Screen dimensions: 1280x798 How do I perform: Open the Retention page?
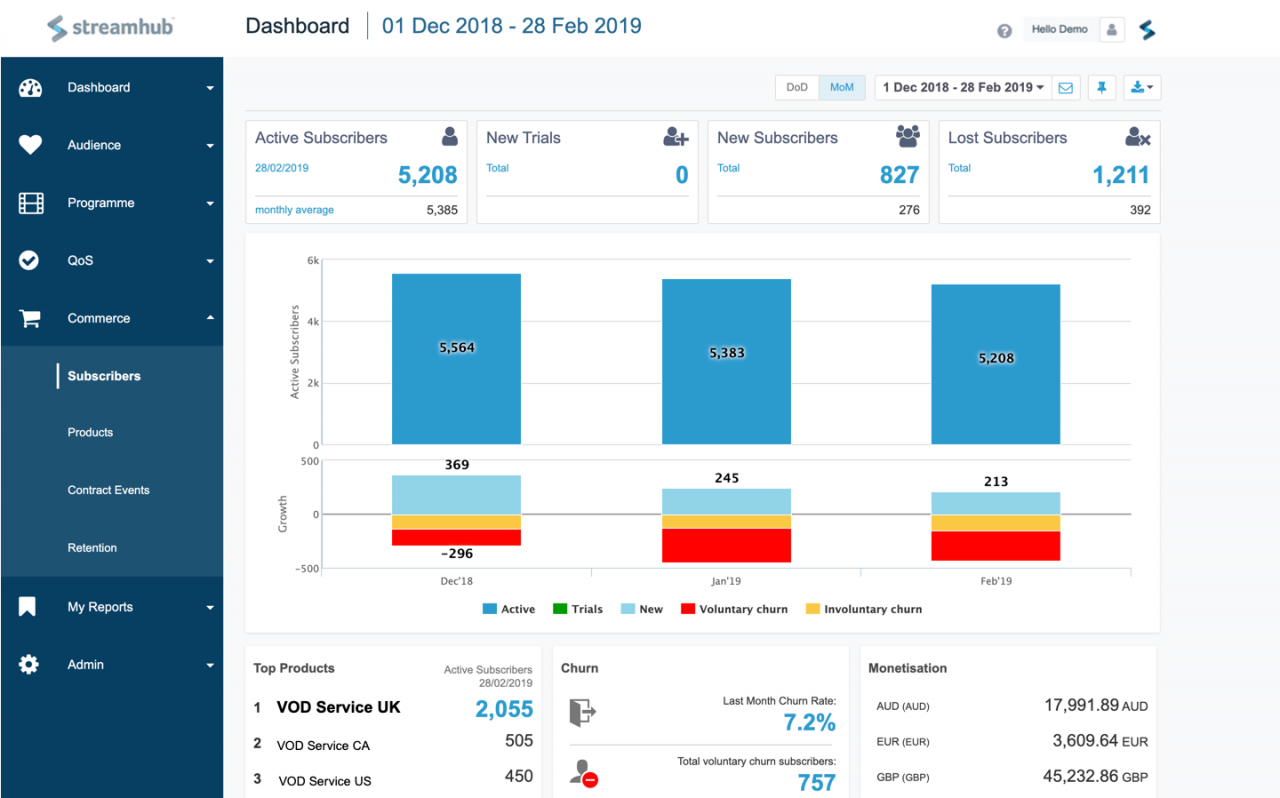tap(92, 547)
